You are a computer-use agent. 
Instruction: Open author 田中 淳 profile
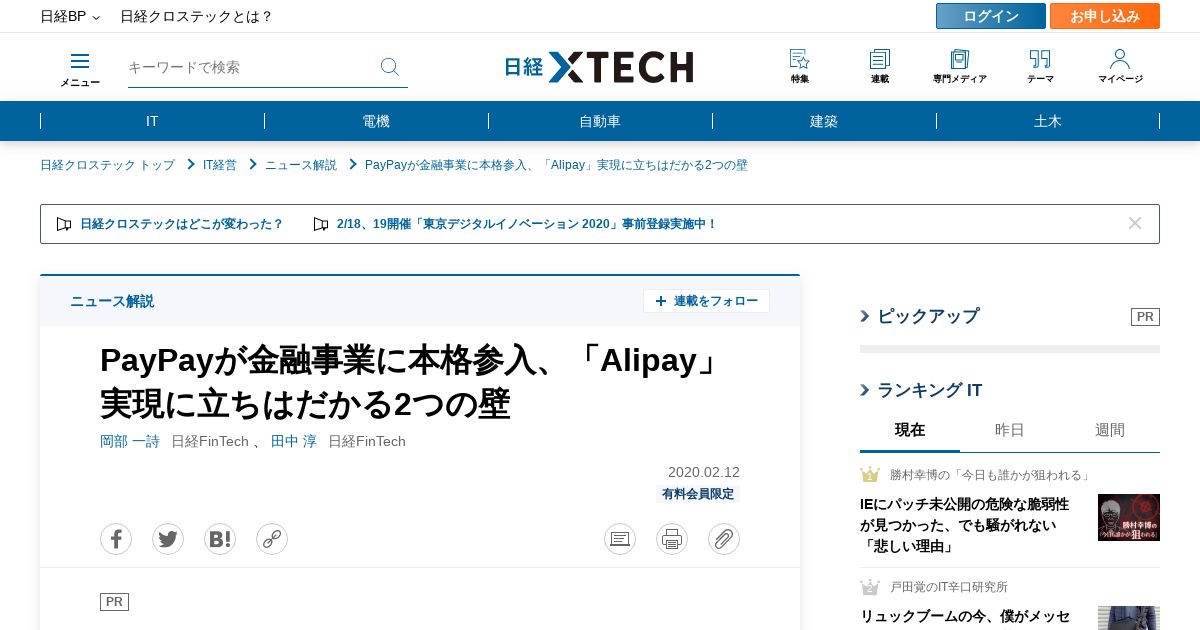pyautogui.click(x=294, y=441)
